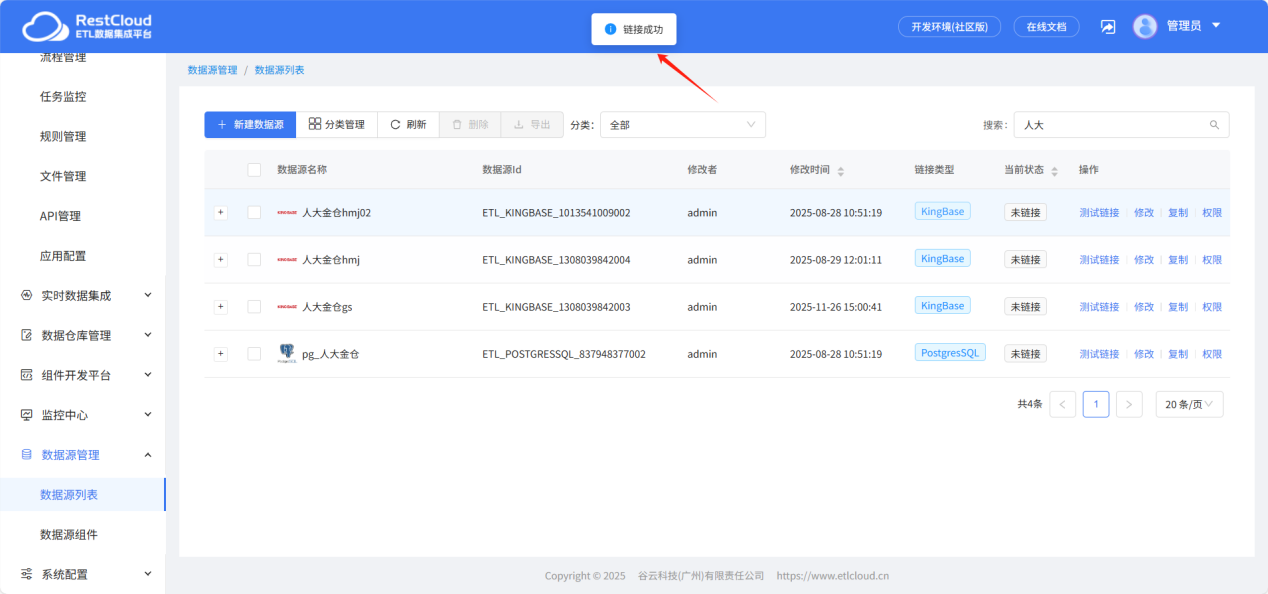This screenshot has width=1268, height=594.
Task: Click the 分类管理 grid icon button
Action: click(x=336, y=125)
